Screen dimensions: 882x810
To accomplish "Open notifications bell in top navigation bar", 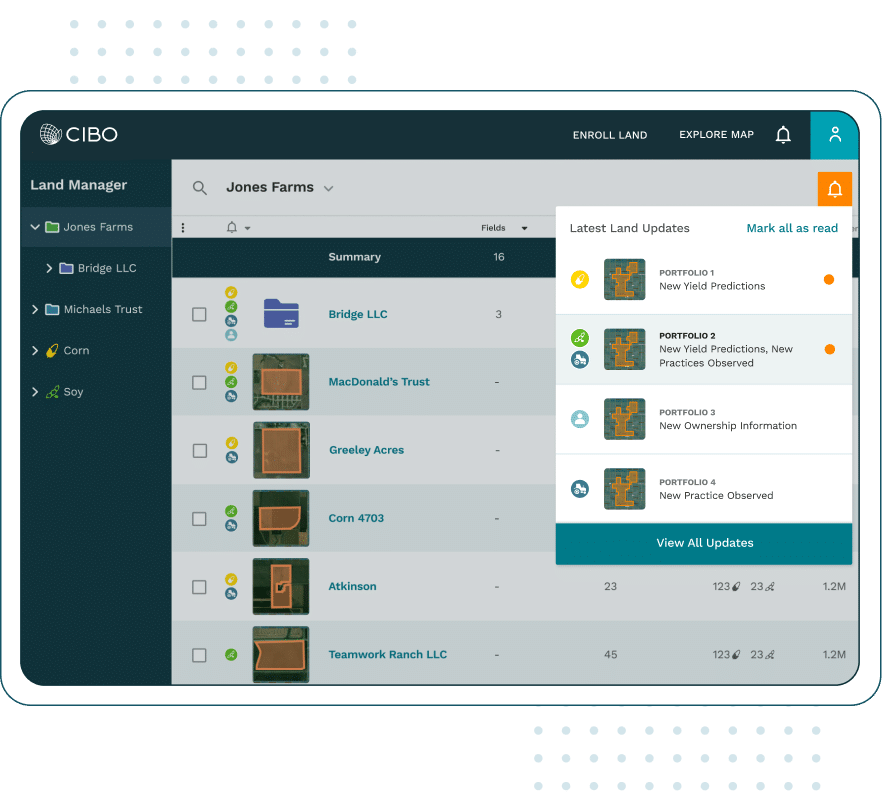I will 783,135.
